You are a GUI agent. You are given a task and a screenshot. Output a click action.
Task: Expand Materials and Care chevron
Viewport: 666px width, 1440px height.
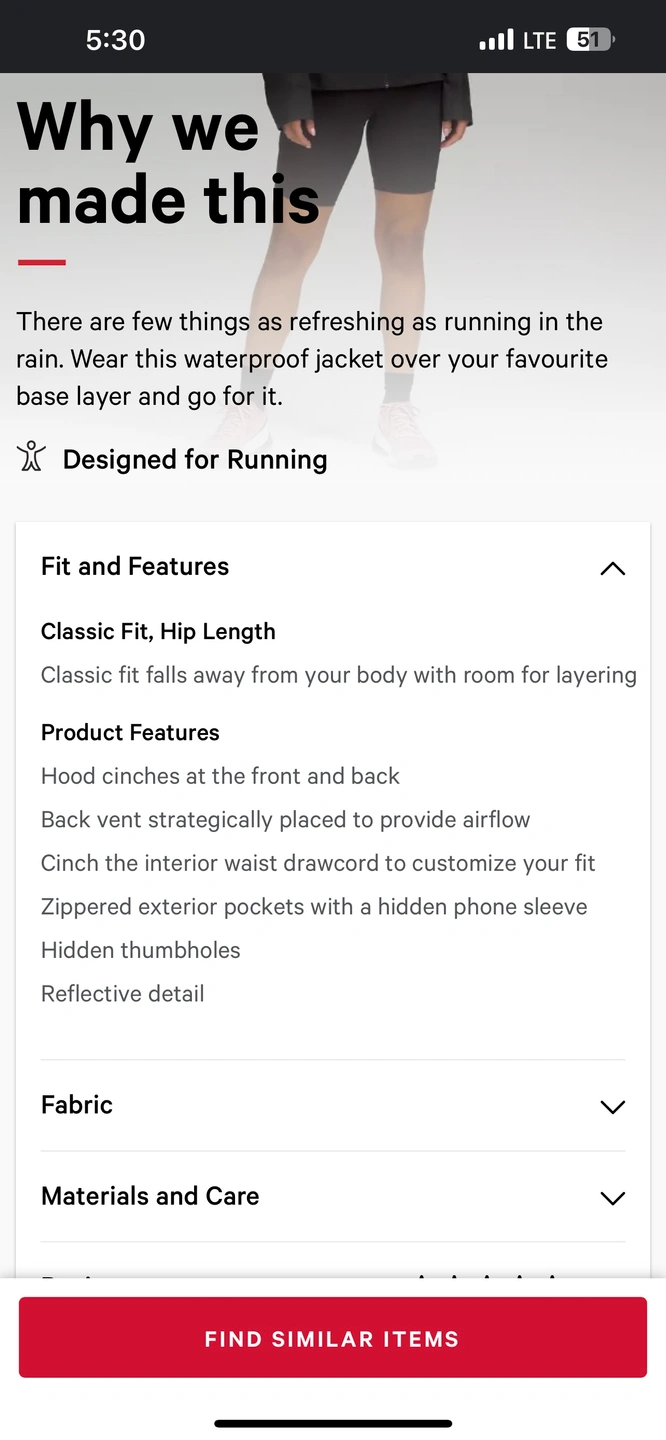[x=612, y=1197]
